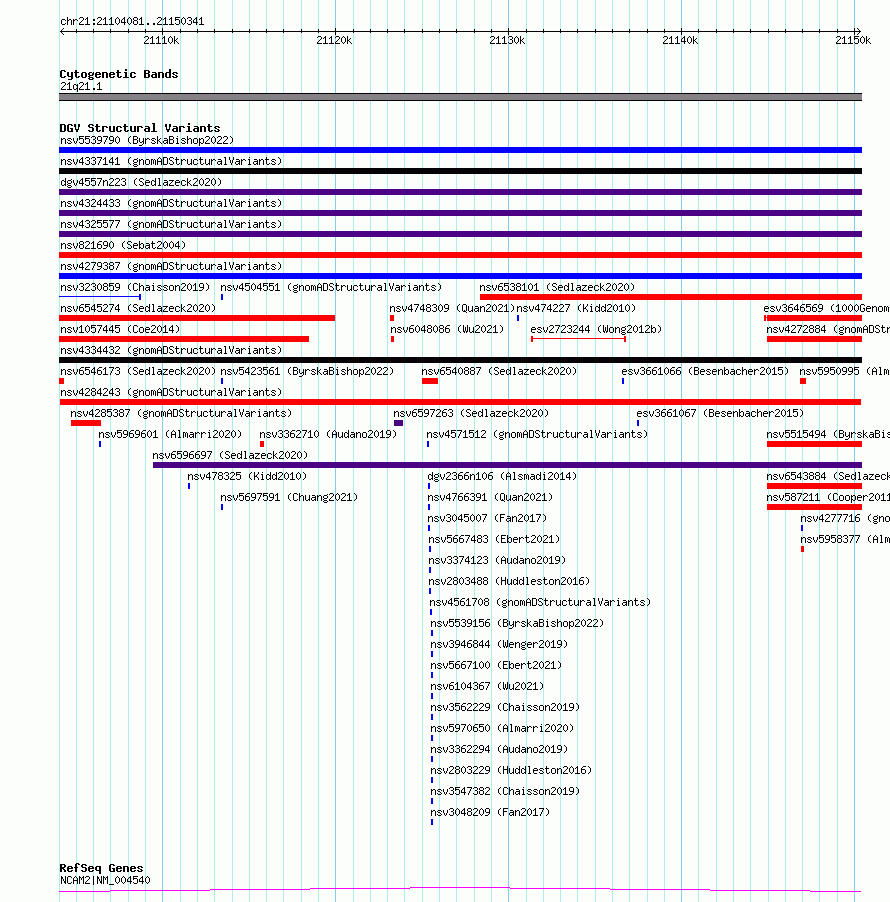Viewport: 890px width, 902px height.
Task: Open nsv6596697 (Sedlazeck2020) variant
Action: click(230, 456)
